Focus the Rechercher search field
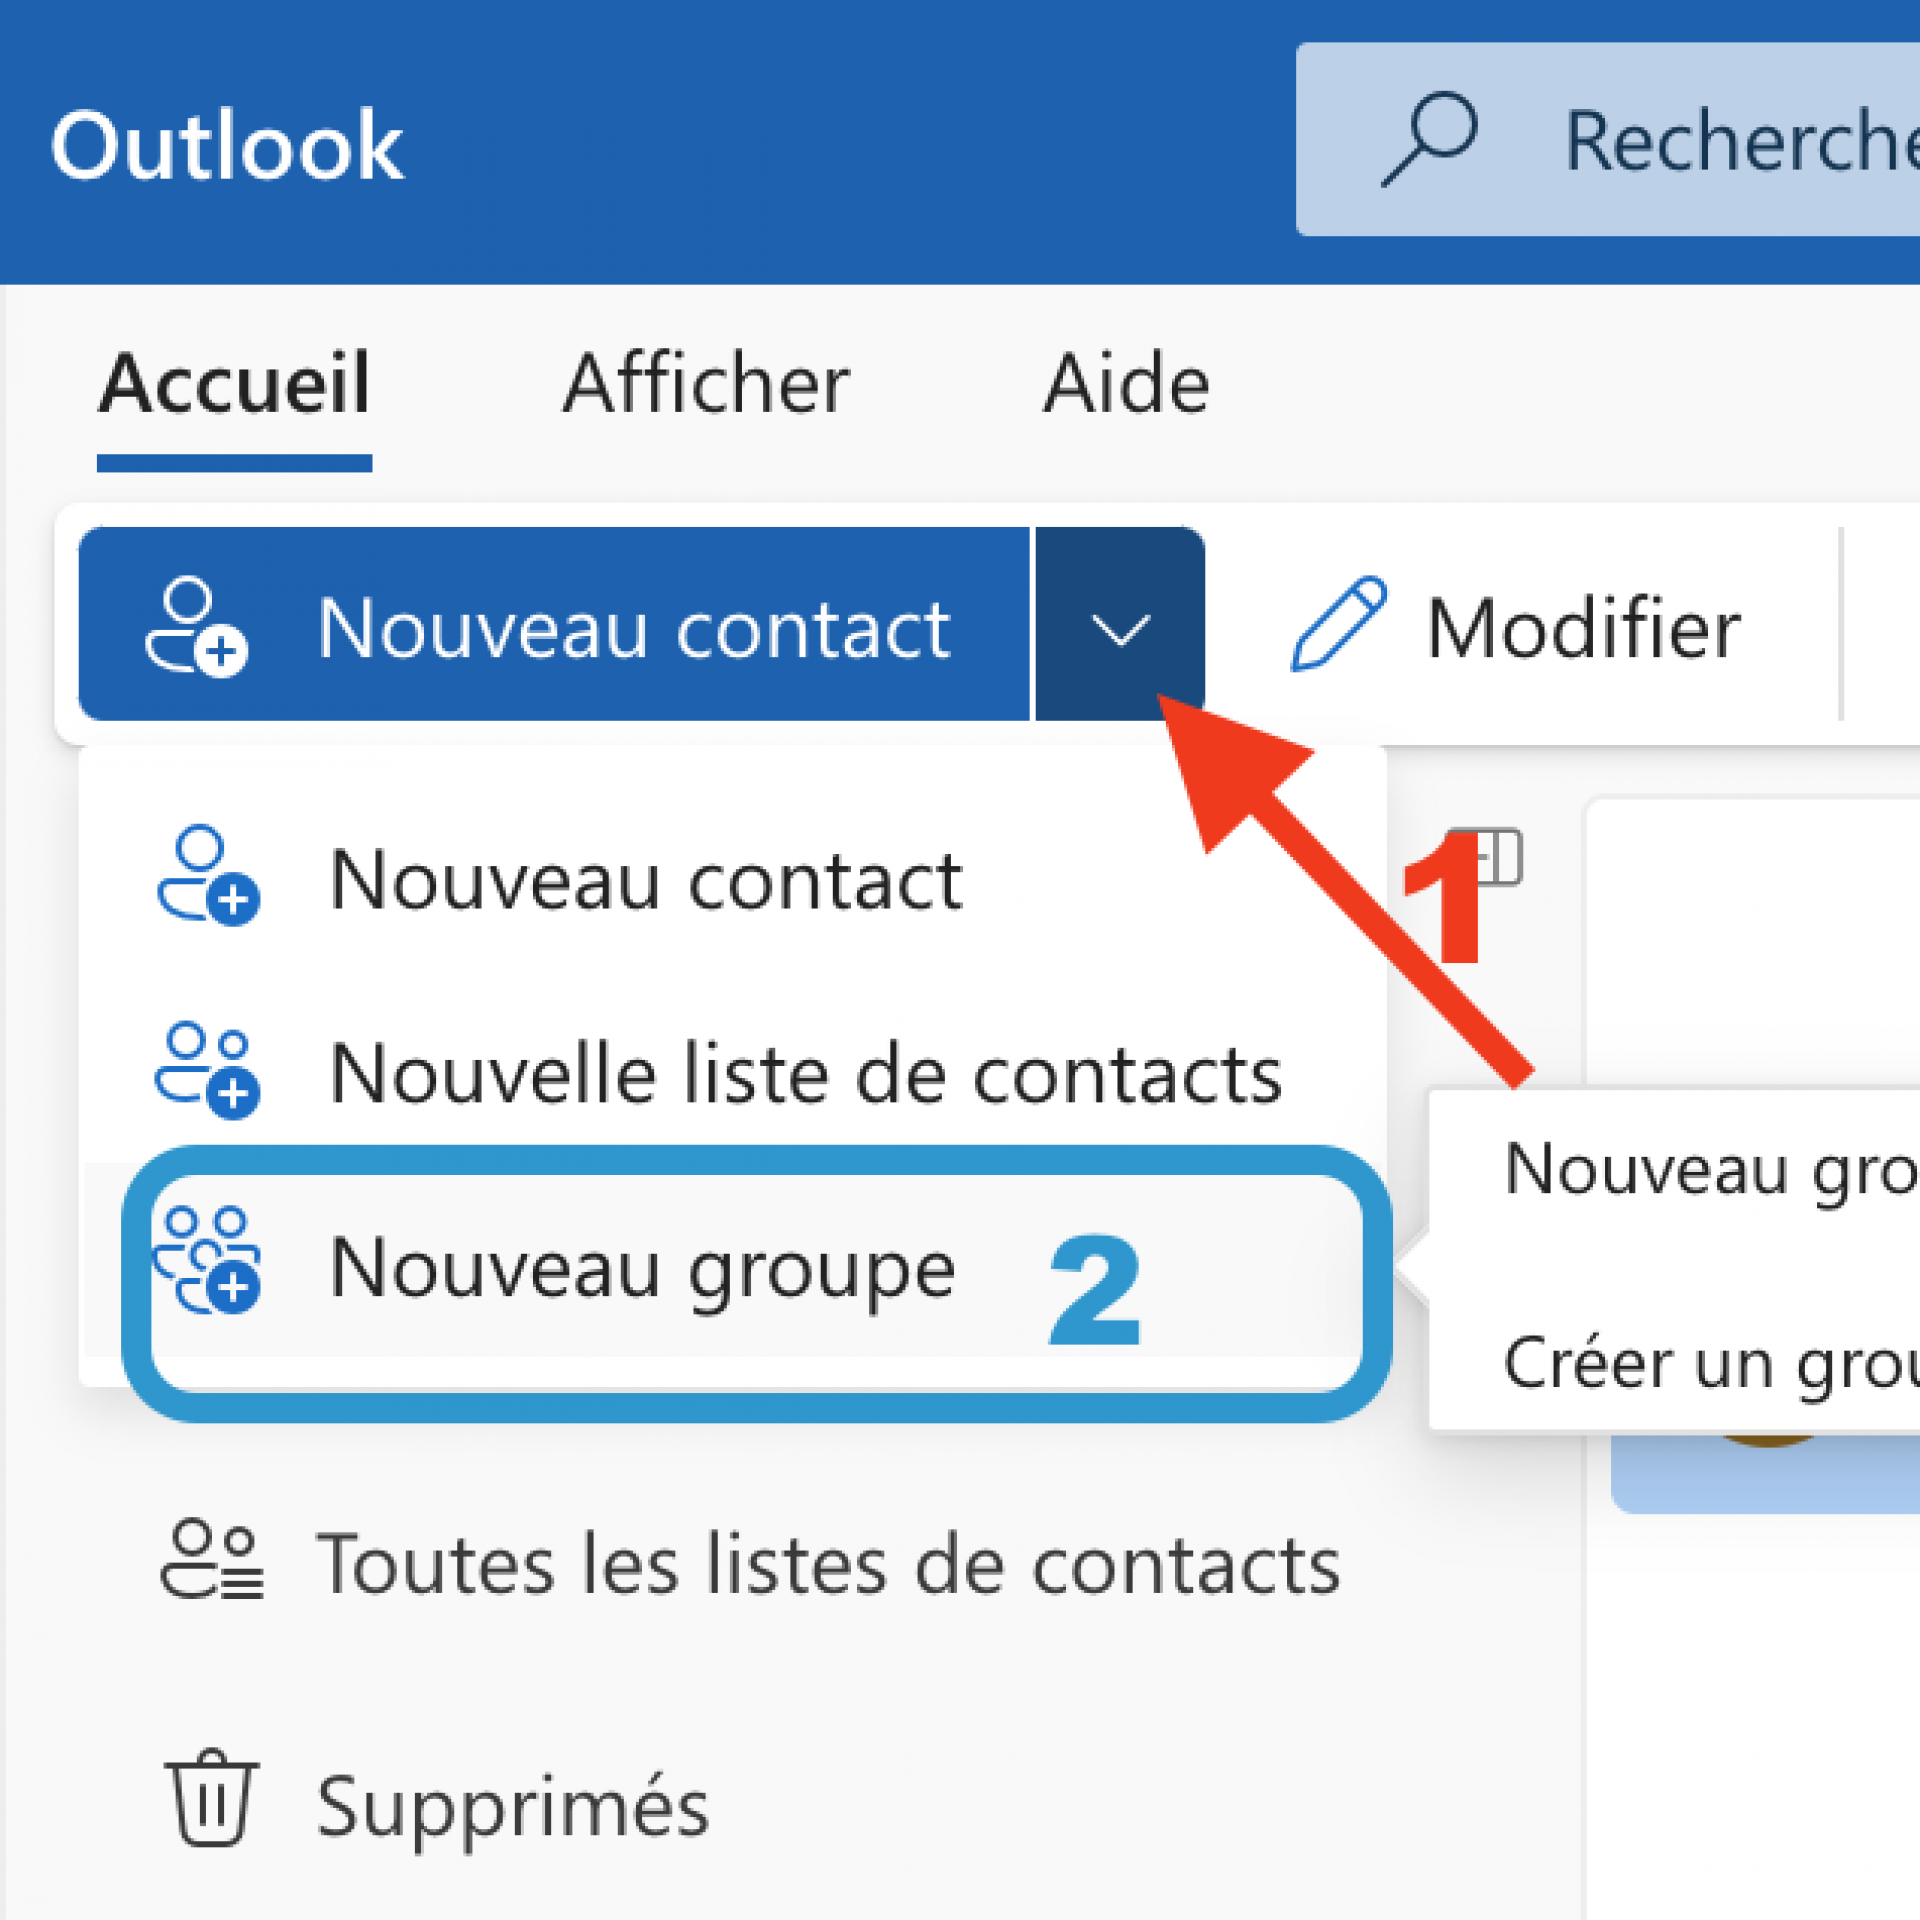Screen dimensions: 1920x1920 tap(1608, 139)
